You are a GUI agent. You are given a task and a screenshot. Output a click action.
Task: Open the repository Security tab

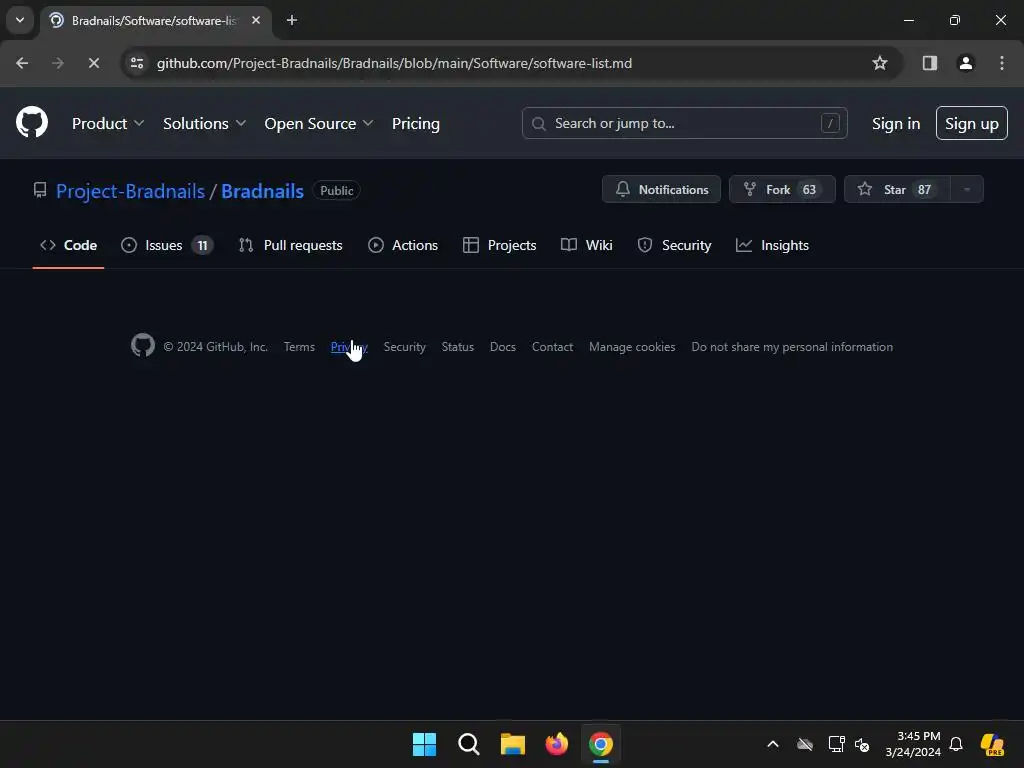click(674, 245)
